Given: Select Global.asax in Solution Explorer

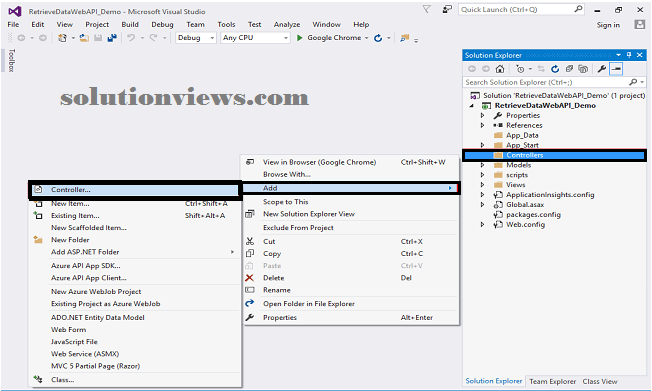Looking at the screenshot, I should [x=525, y=205].
